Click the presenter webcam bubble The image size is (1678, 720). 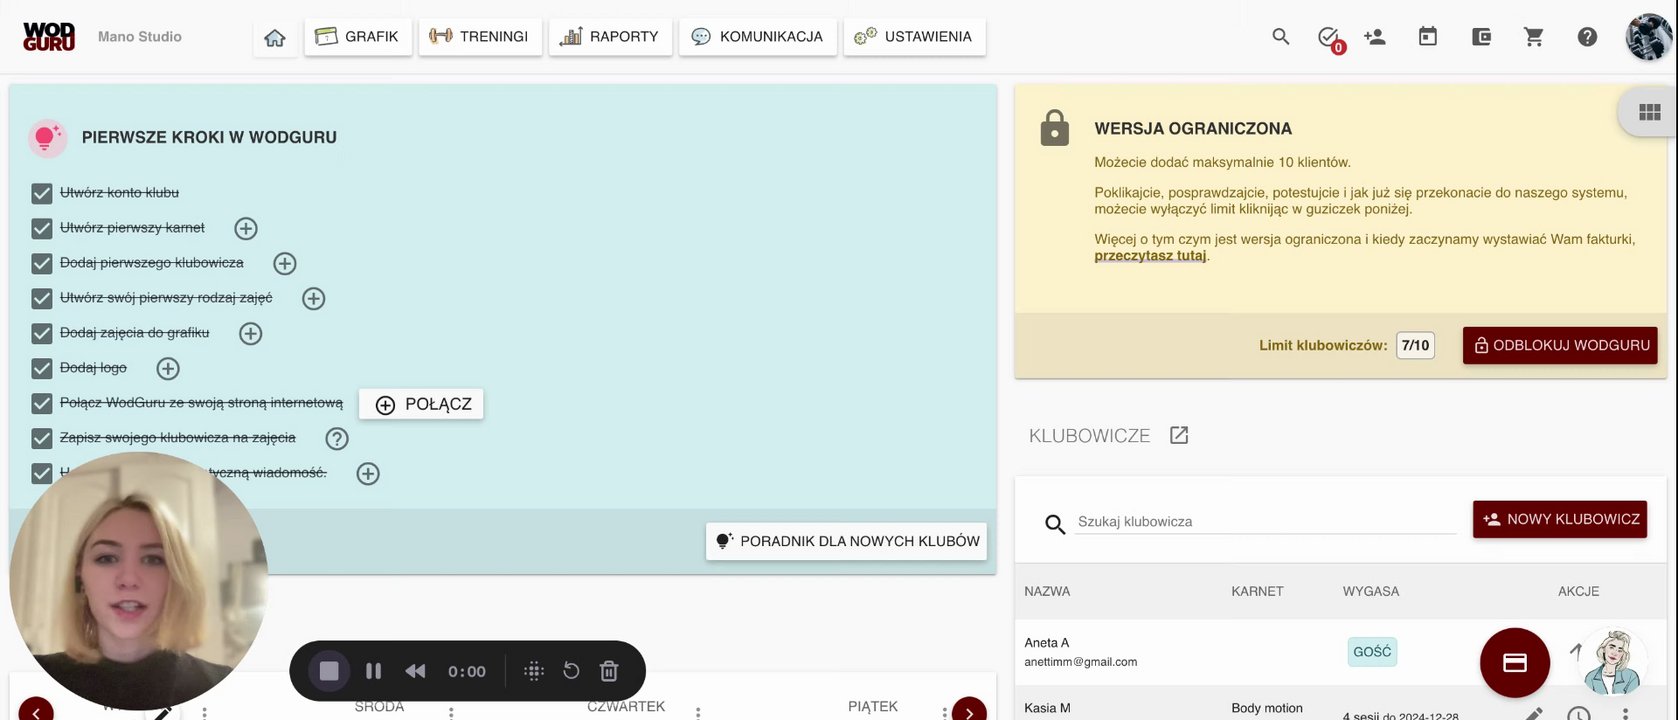point(139,581)
